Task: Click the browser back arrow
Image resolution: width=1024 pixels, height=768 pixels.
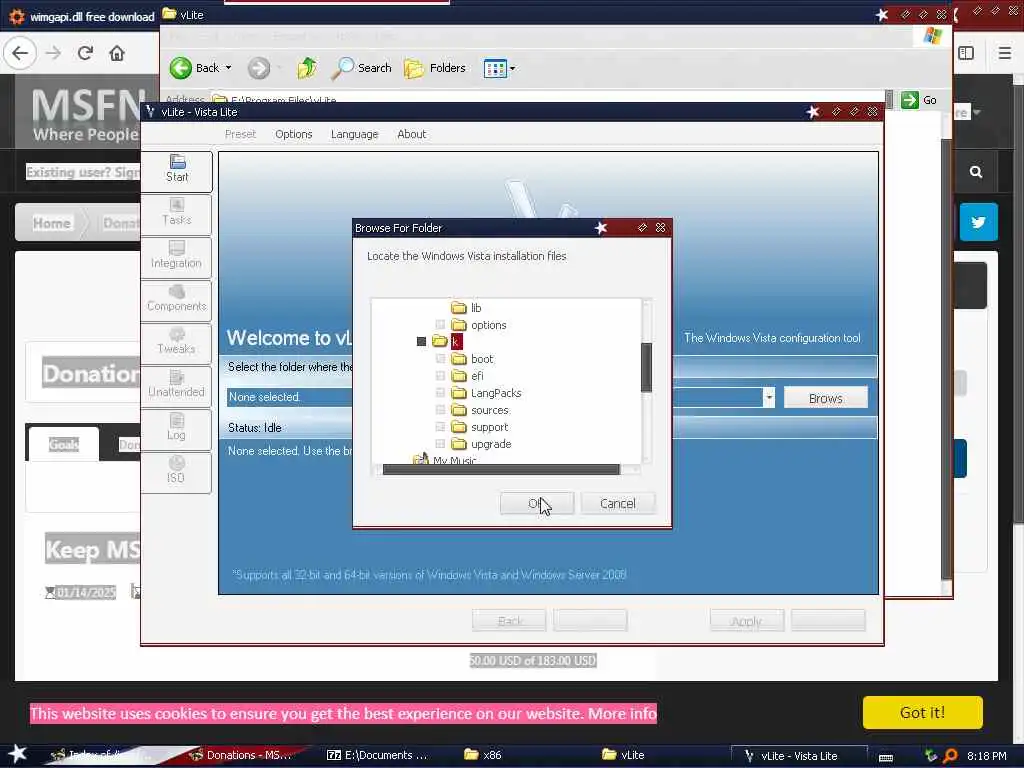Action: [x=20, y=53]
